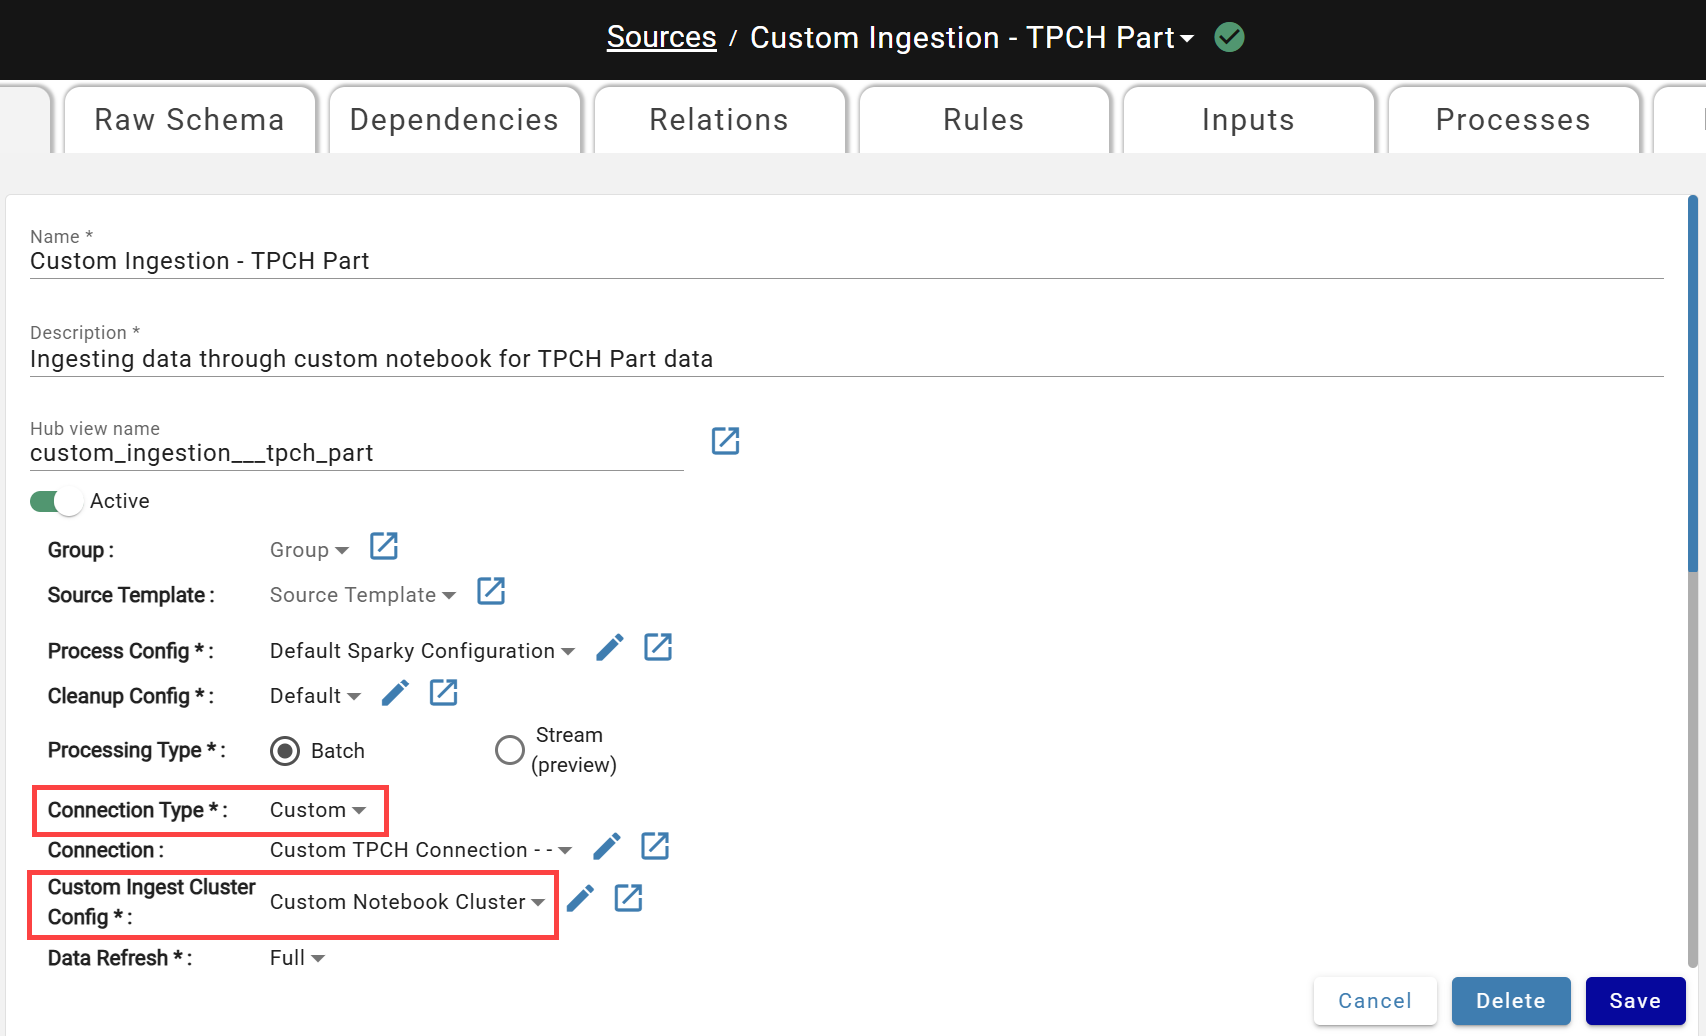Switch to the Inputs tab
Screen dimensions: 1706x1036
pos(1247,119)
